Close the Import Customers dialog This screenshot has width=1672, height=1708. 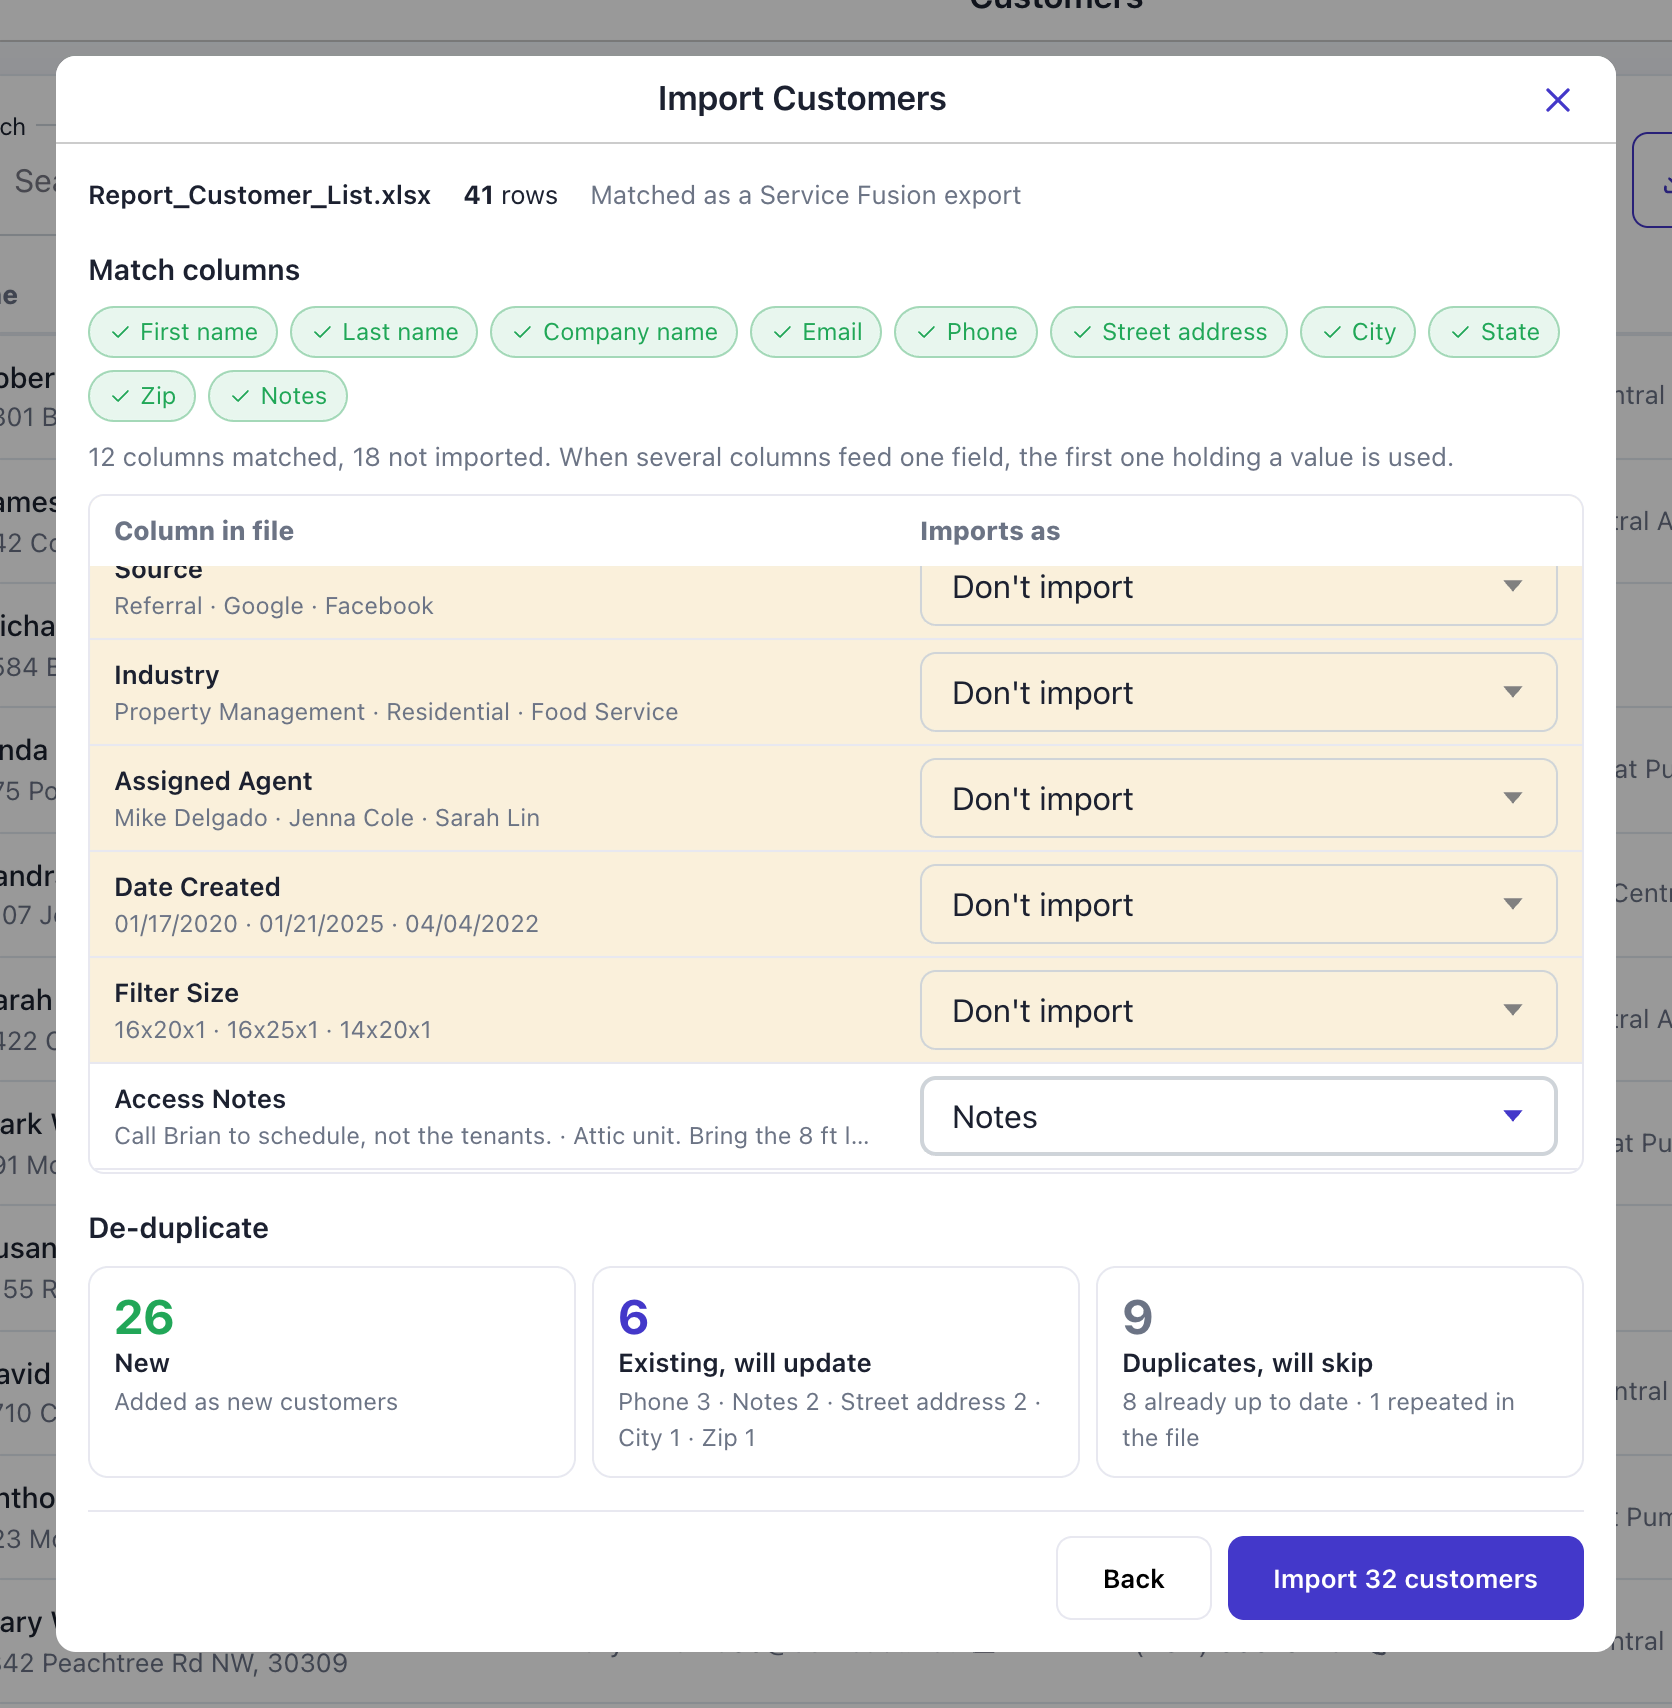coord(1557,100)
